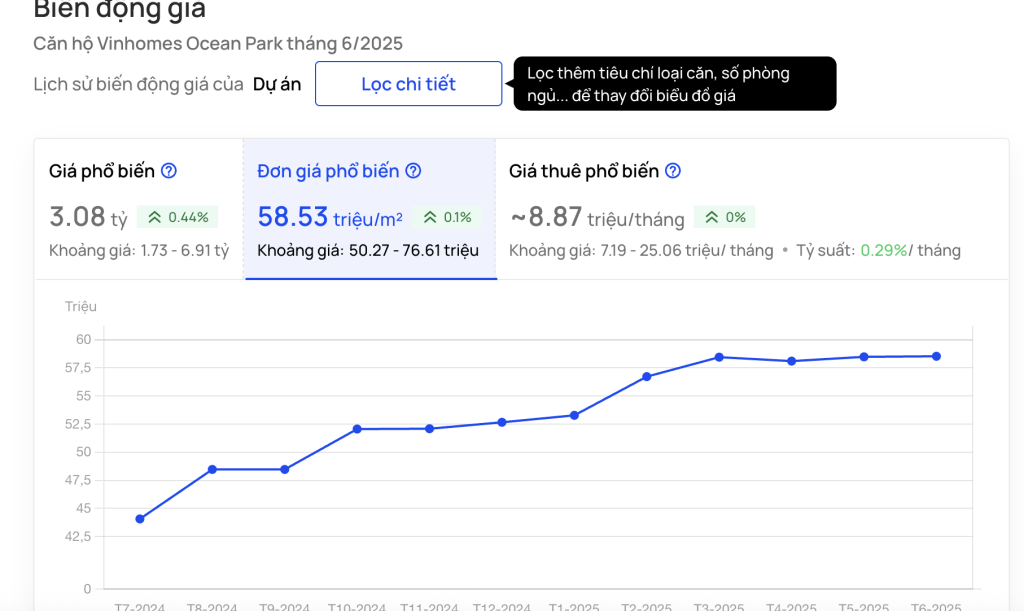Click the '60' y-axis label

coord(84,339)
